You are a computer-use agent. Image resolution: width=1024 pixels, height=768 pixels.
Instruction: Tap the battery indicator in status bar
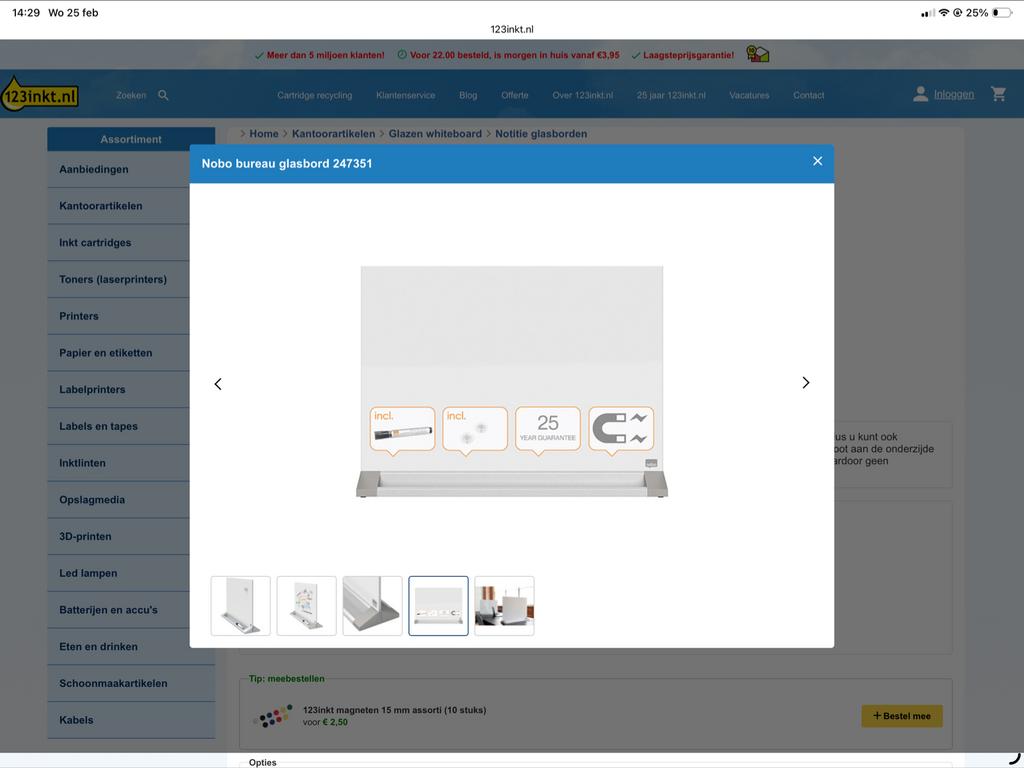pos(1001,12)
